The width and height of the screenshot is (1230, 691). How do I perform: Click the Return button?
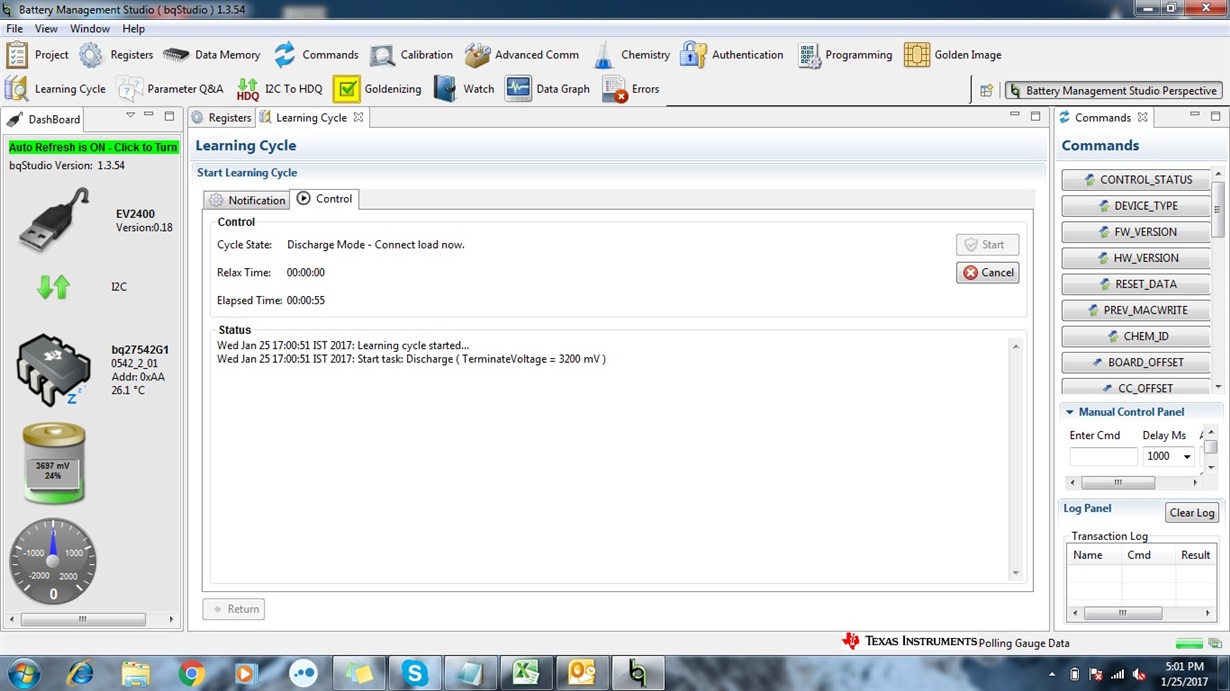235,608
